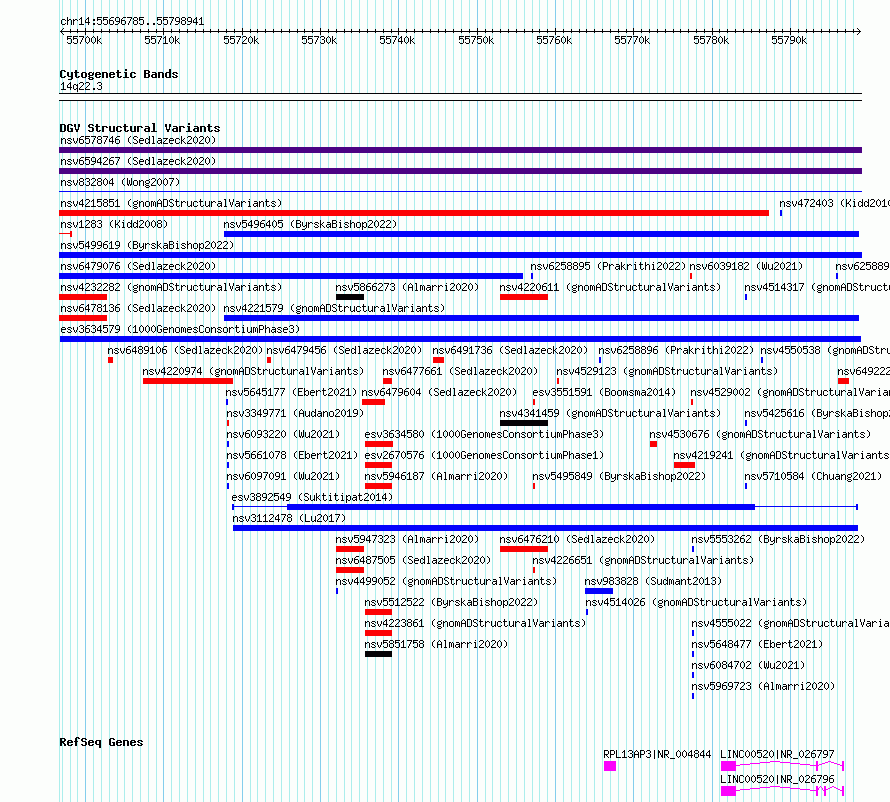Select the chr14:55696785..55798941 coordinates text
890x802 pixels.
(x=132, y=22)
